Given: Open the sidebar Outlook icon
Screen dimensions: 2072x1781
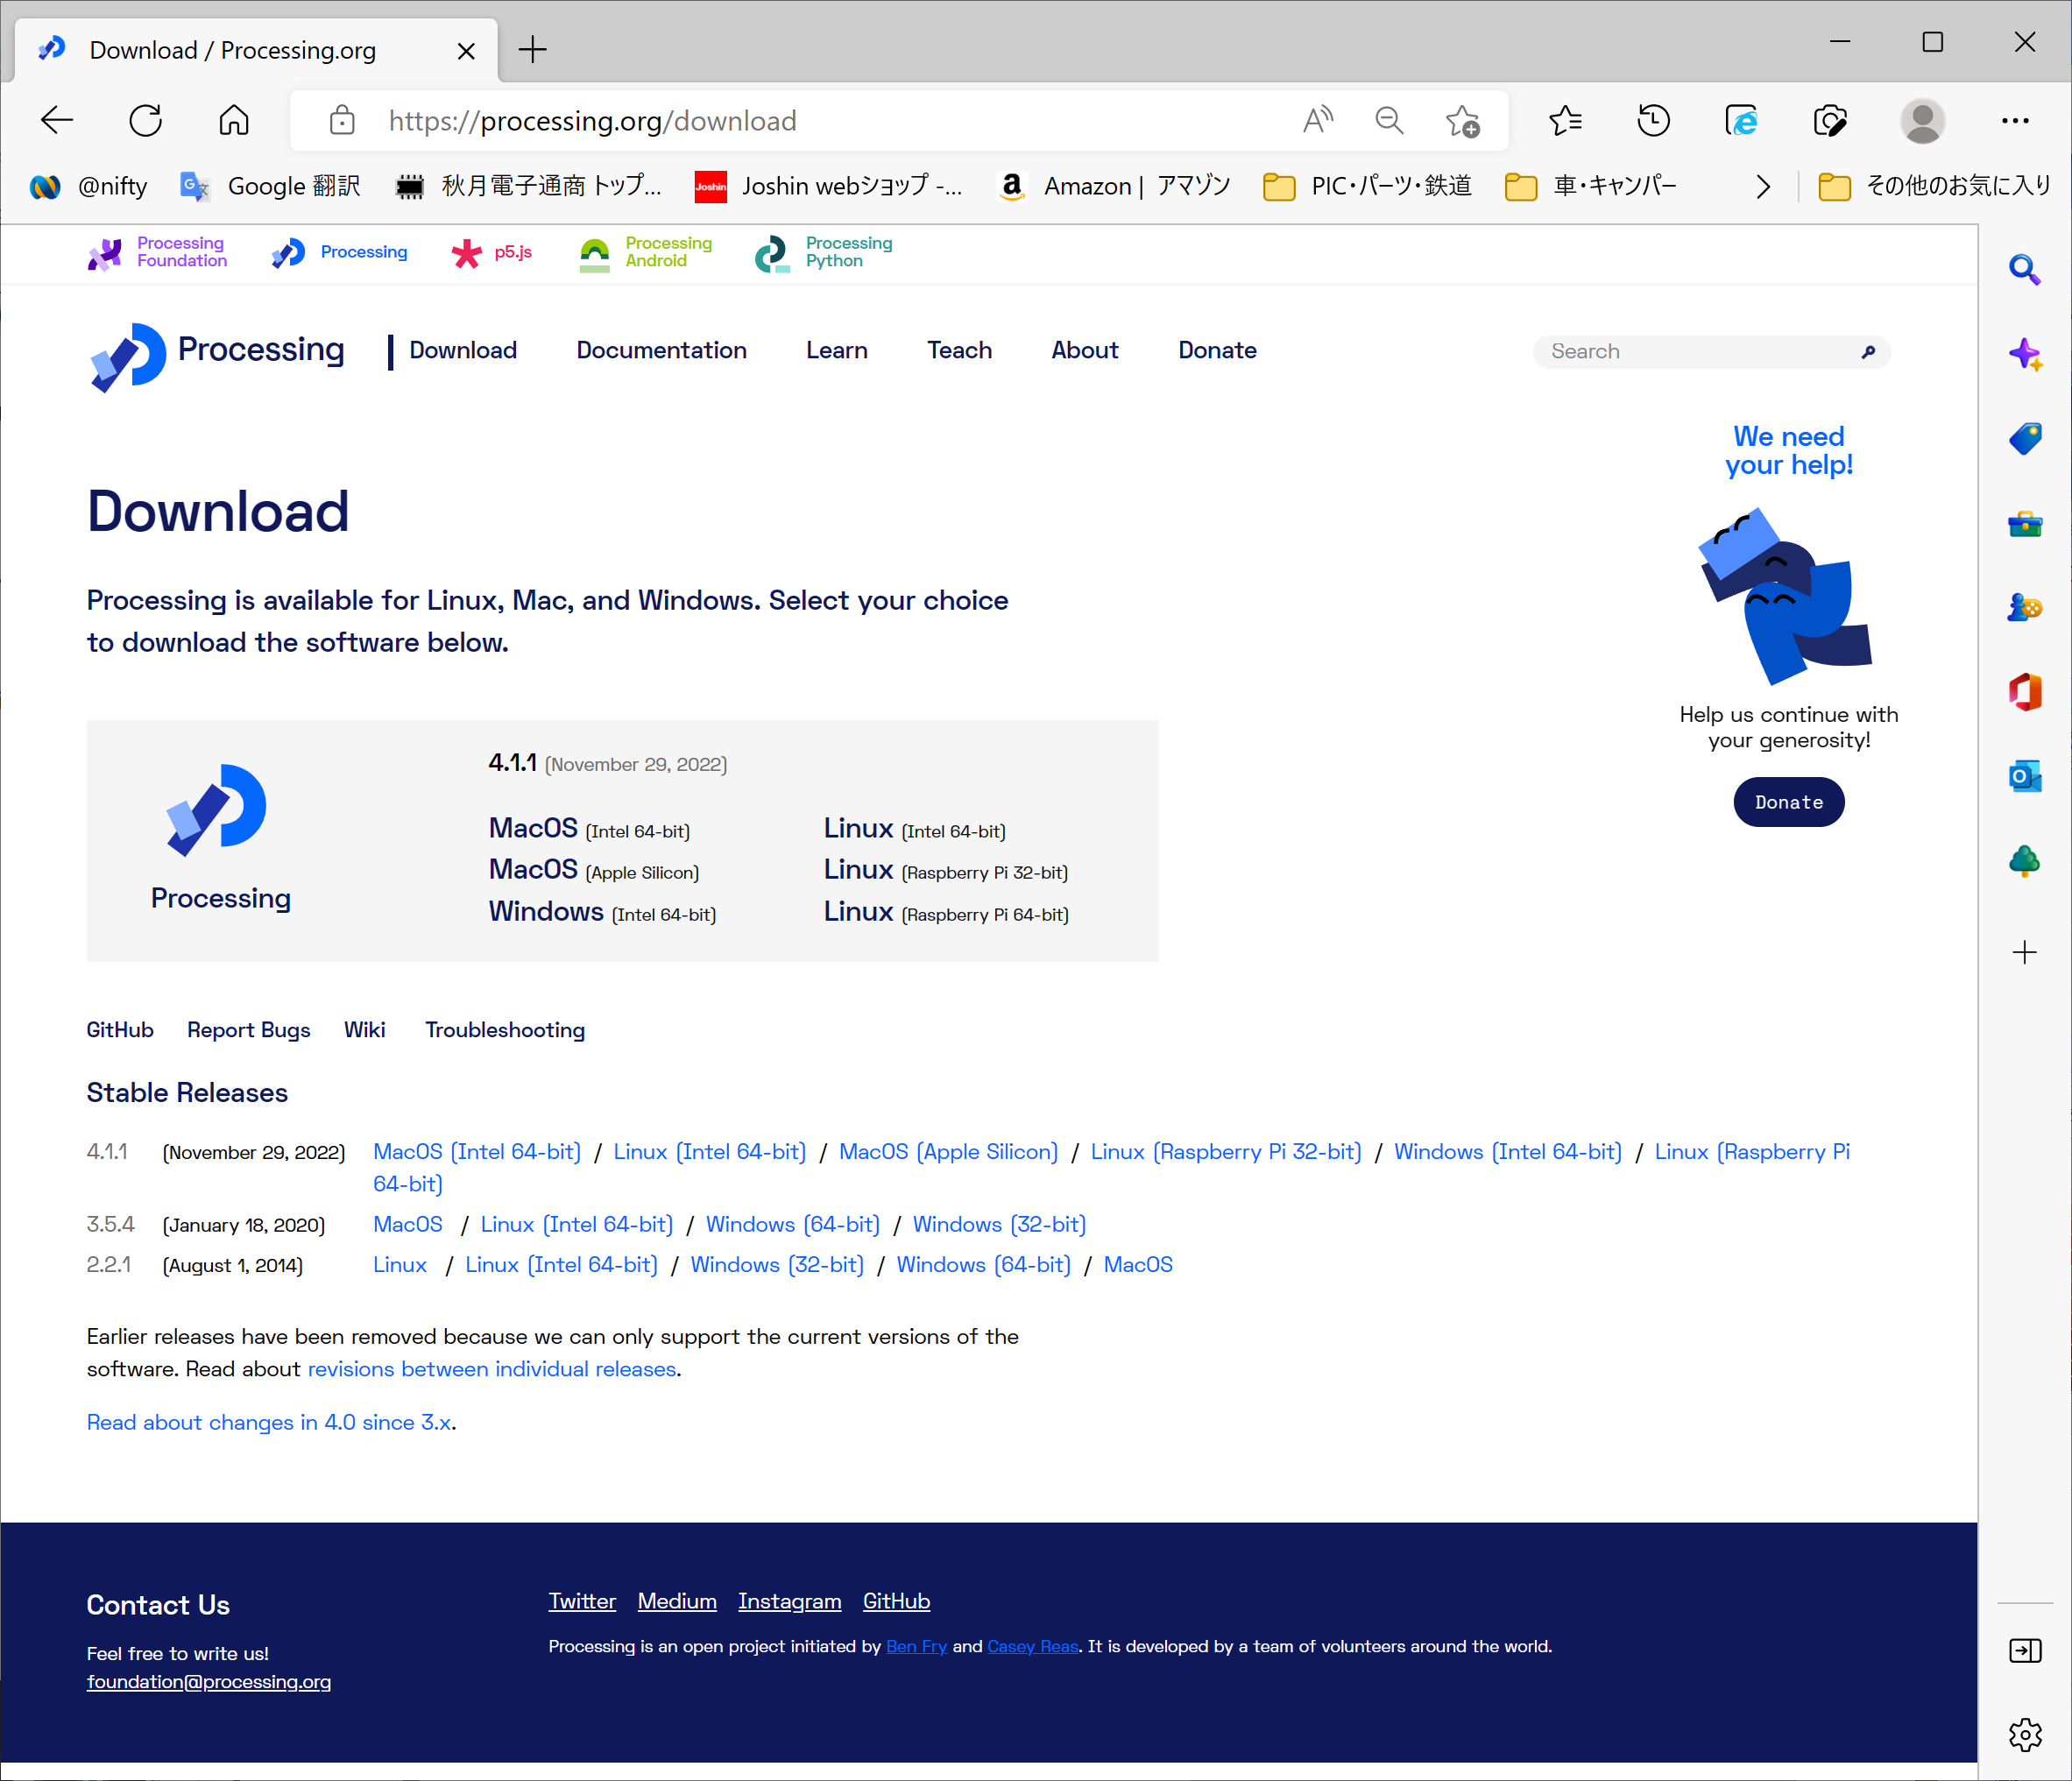Looking at the screenshot, I should click(2025, 776).
